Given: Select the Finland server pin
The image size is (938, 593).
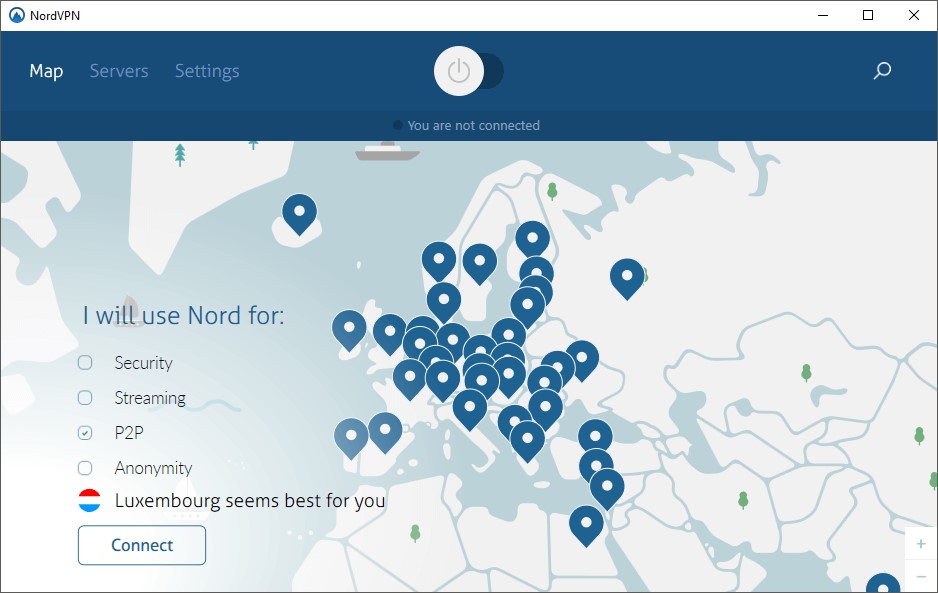Looking at the screenshot, I should click(x=532, y=238).
